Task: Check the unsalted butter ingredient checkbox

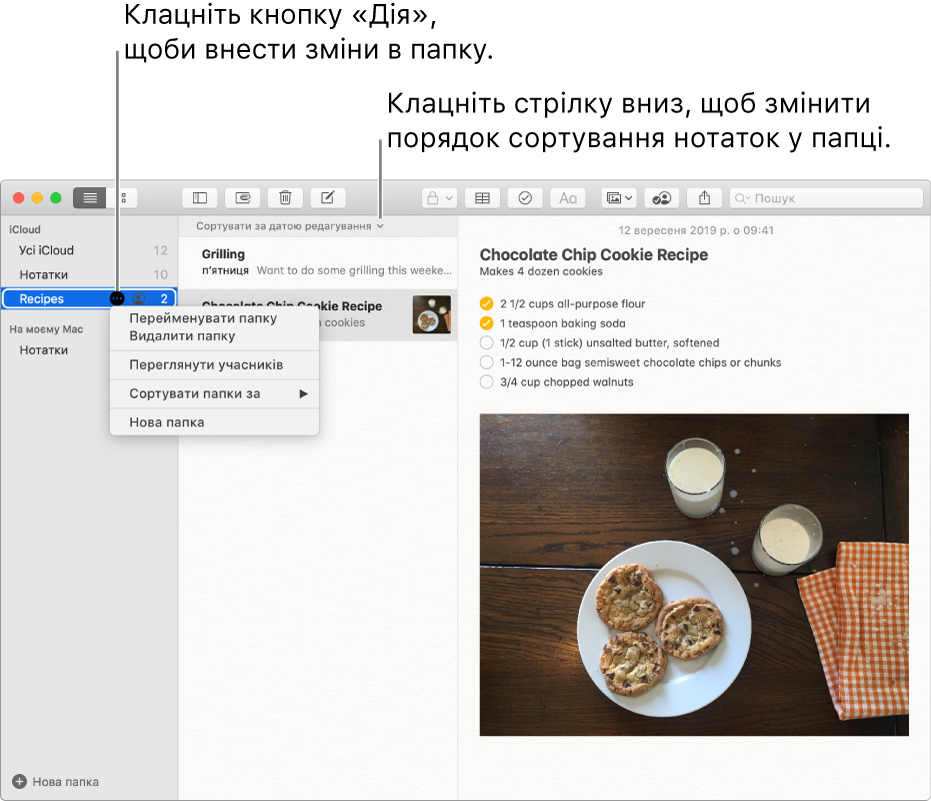Action: tap(484, 343)
